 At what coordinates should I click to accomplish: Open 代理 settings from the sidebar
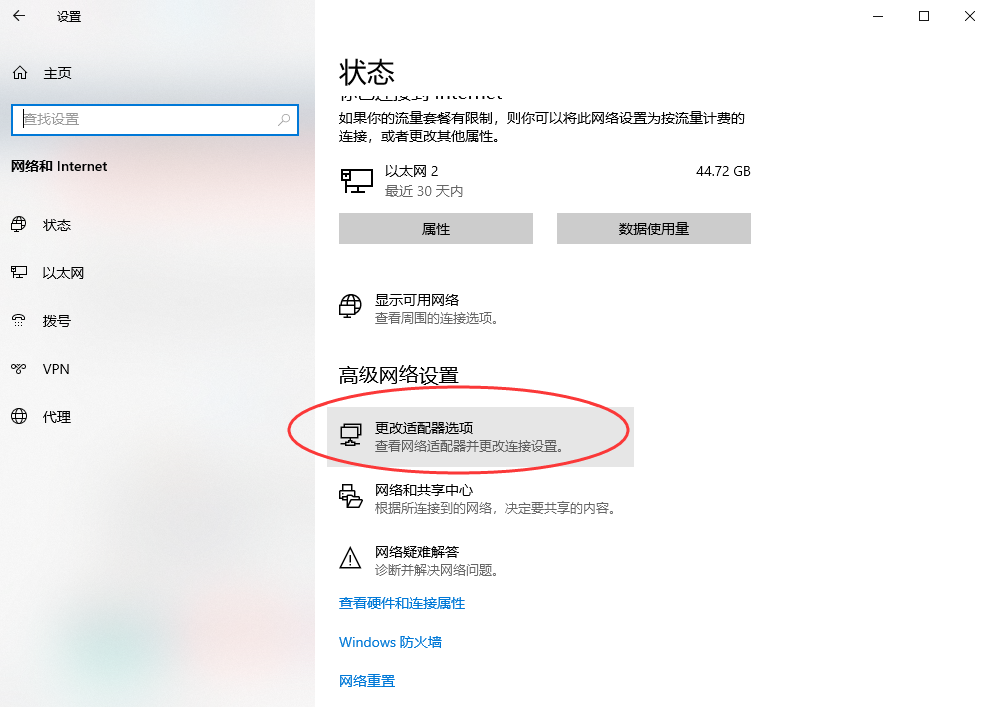point(57,416)
